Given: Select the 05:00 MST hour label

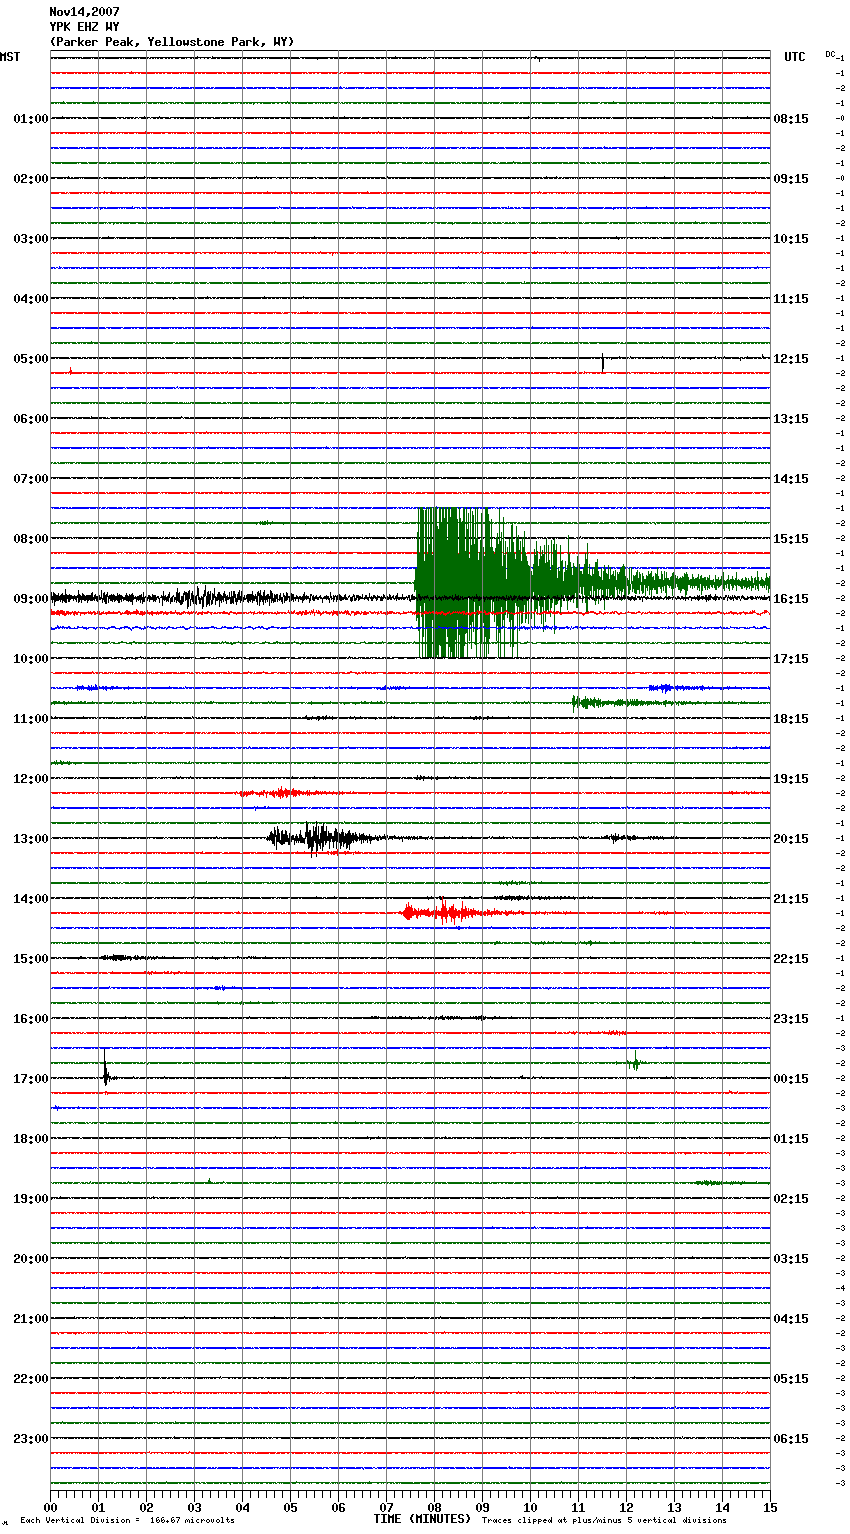Looking at the screenshot, I should 30,359.
